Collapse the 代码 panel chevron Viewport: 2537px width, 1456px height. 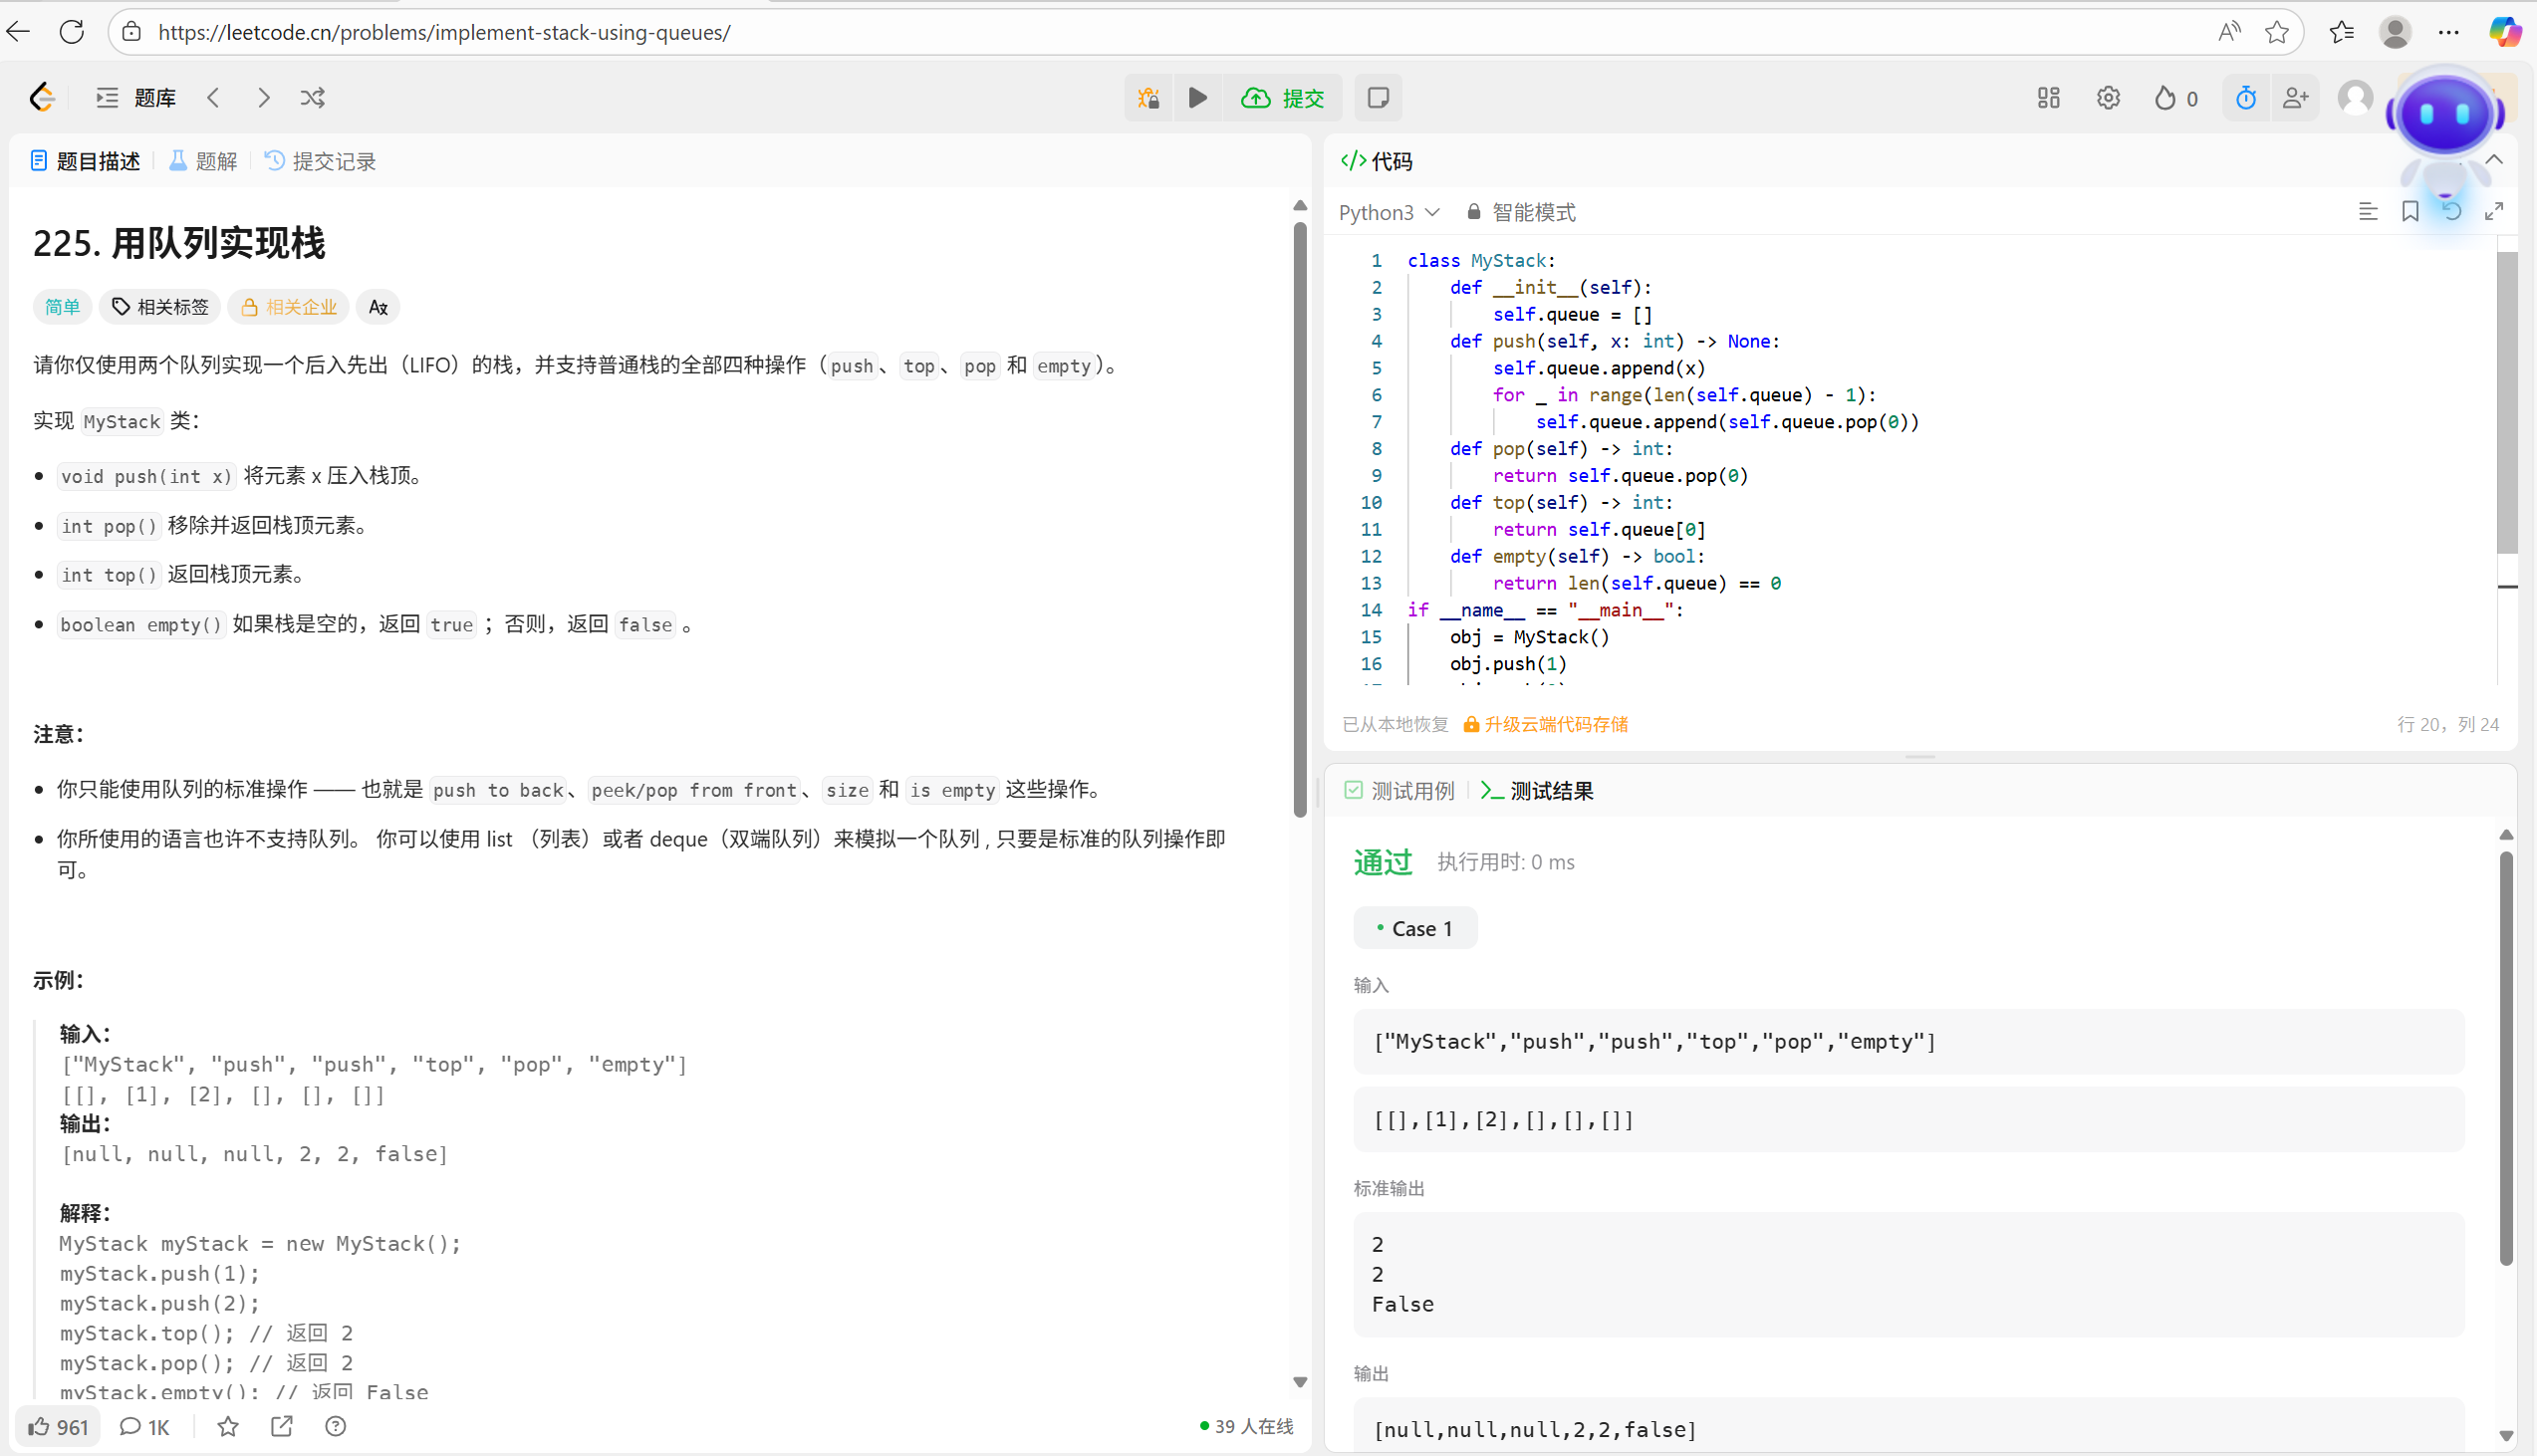2494,160
